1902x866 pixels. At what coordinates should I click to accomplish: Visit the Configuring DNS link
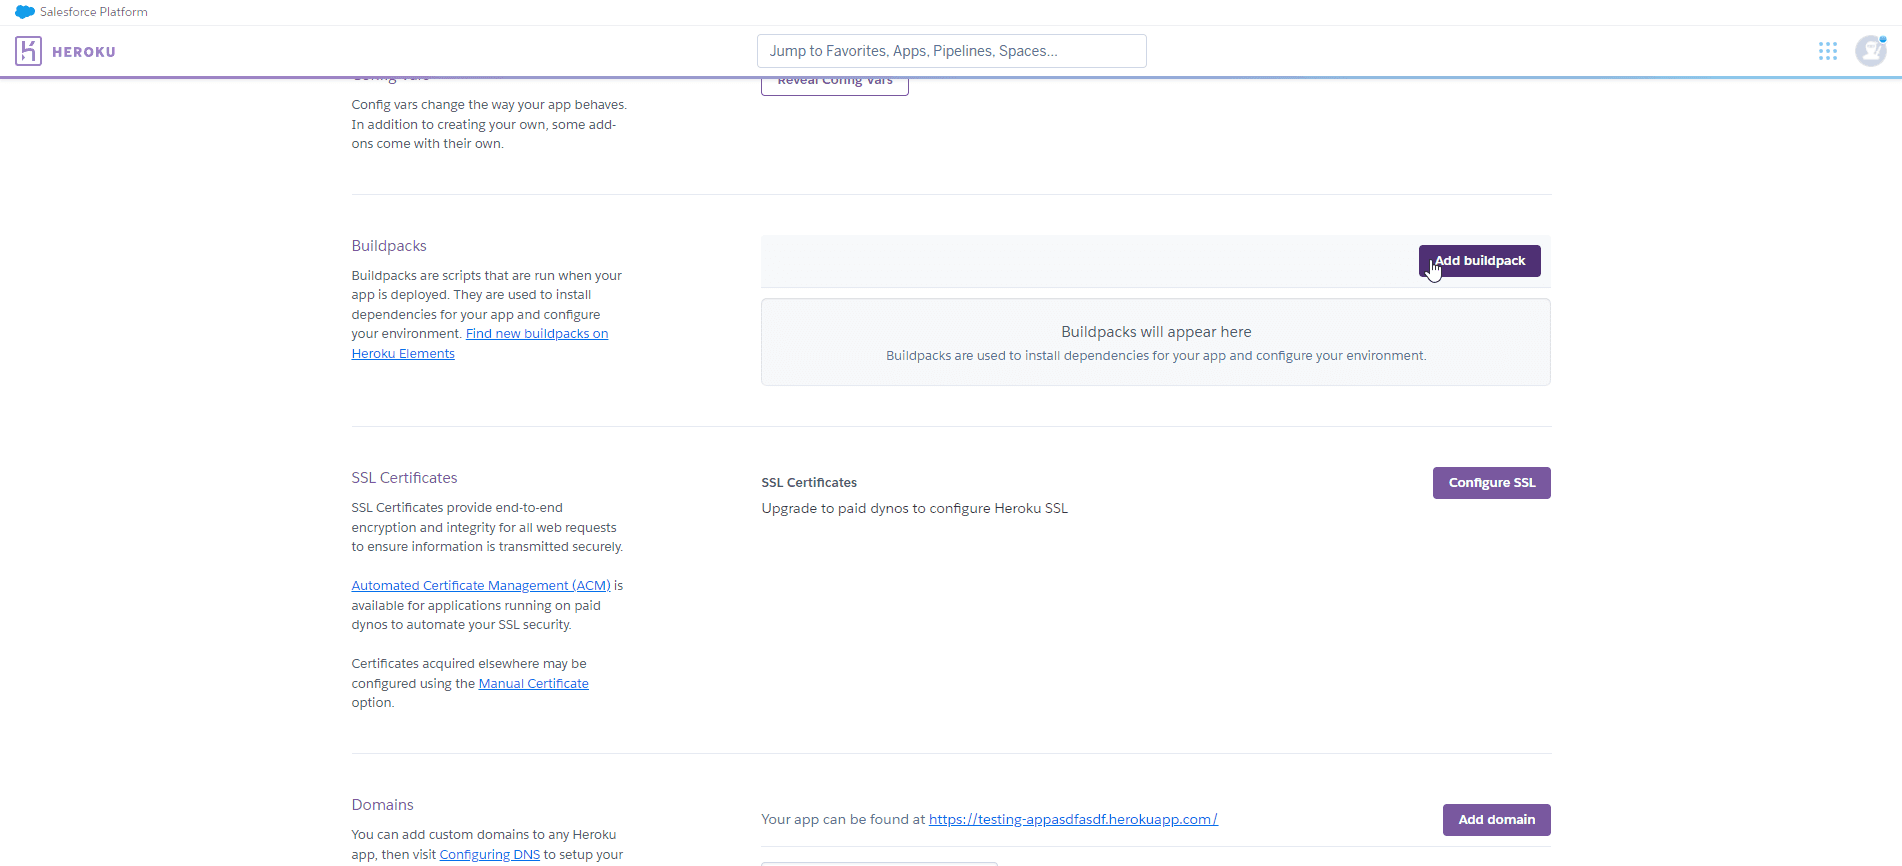(x=489, y=855)
